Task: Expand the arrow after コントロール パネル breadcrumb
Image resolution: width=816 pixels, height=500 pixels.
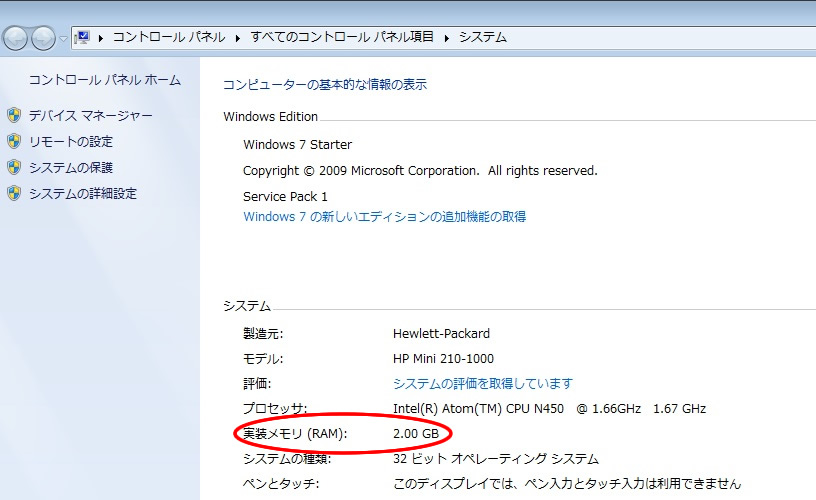Action: point(238,37)
